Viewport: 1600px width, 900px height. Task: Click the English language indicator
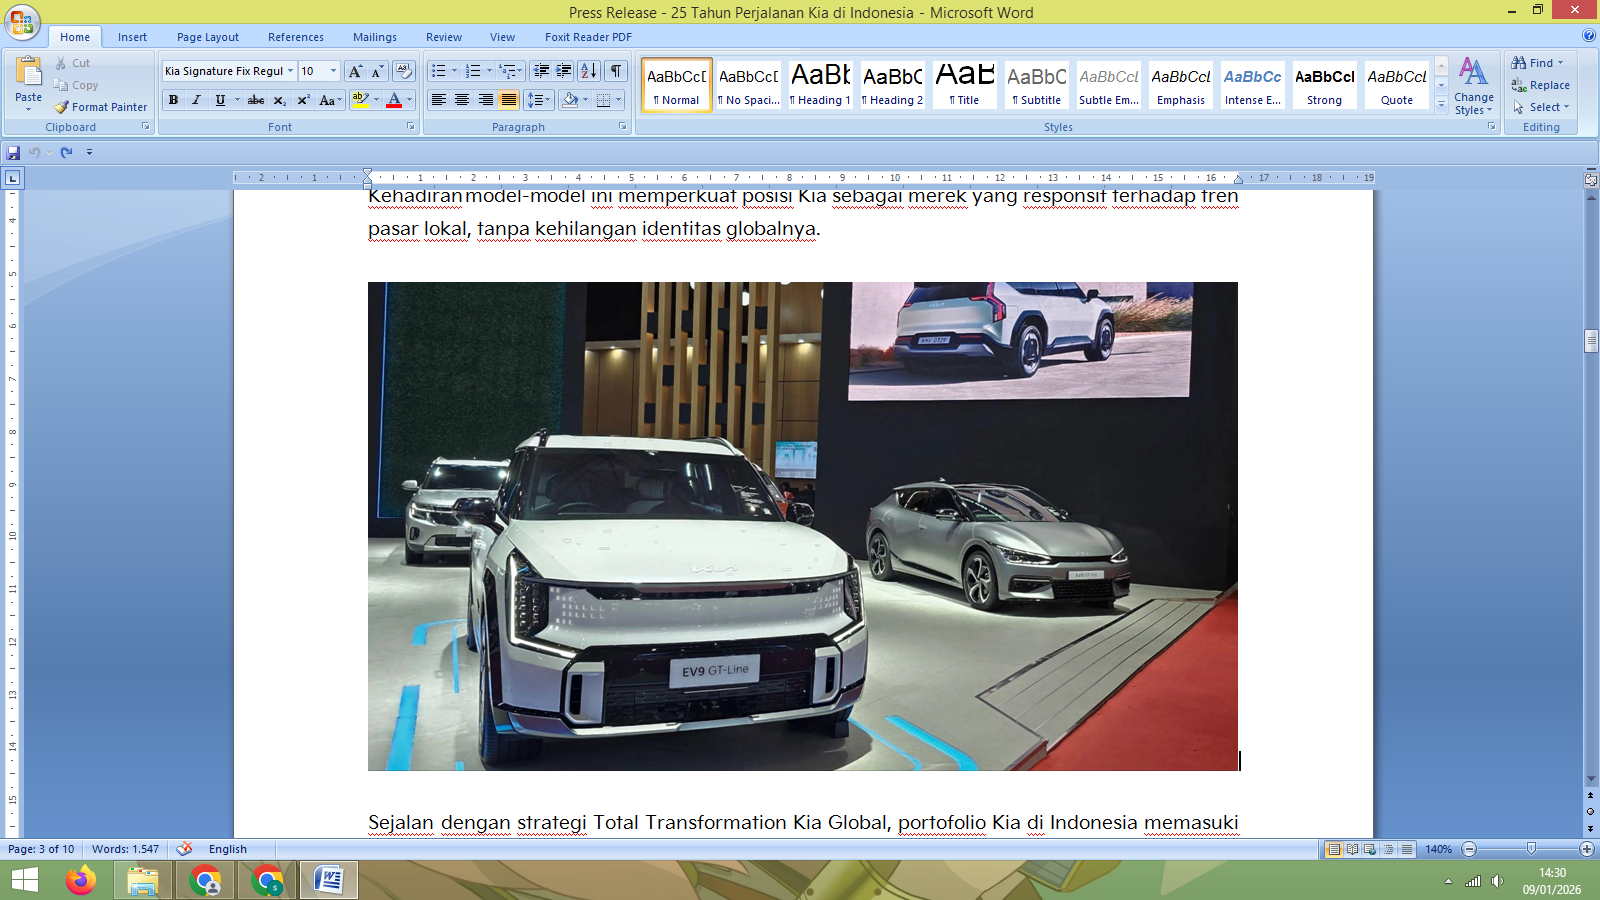228,849
